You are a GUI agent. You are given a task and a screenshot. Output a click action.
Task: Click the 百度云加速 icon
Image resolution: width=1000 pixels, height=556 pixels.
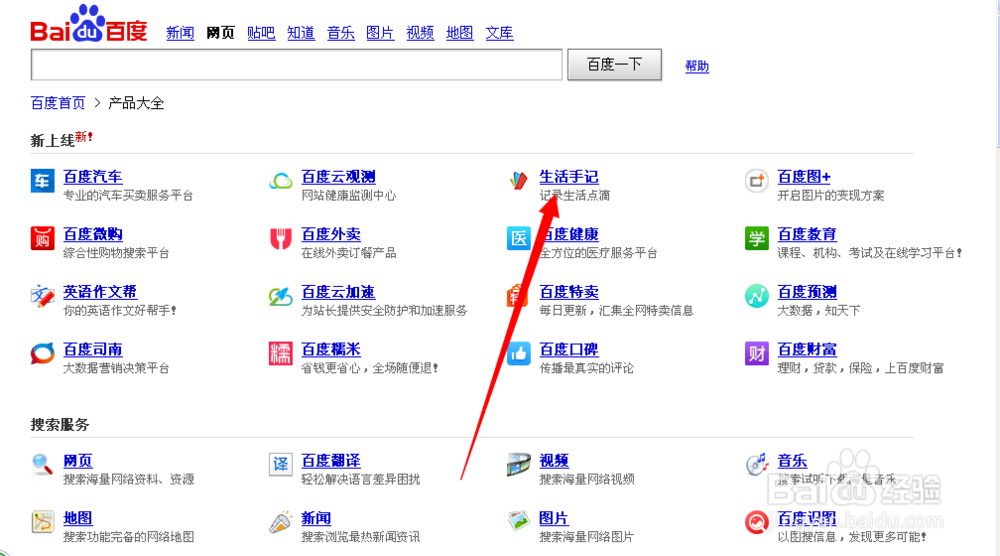point(281,296)
